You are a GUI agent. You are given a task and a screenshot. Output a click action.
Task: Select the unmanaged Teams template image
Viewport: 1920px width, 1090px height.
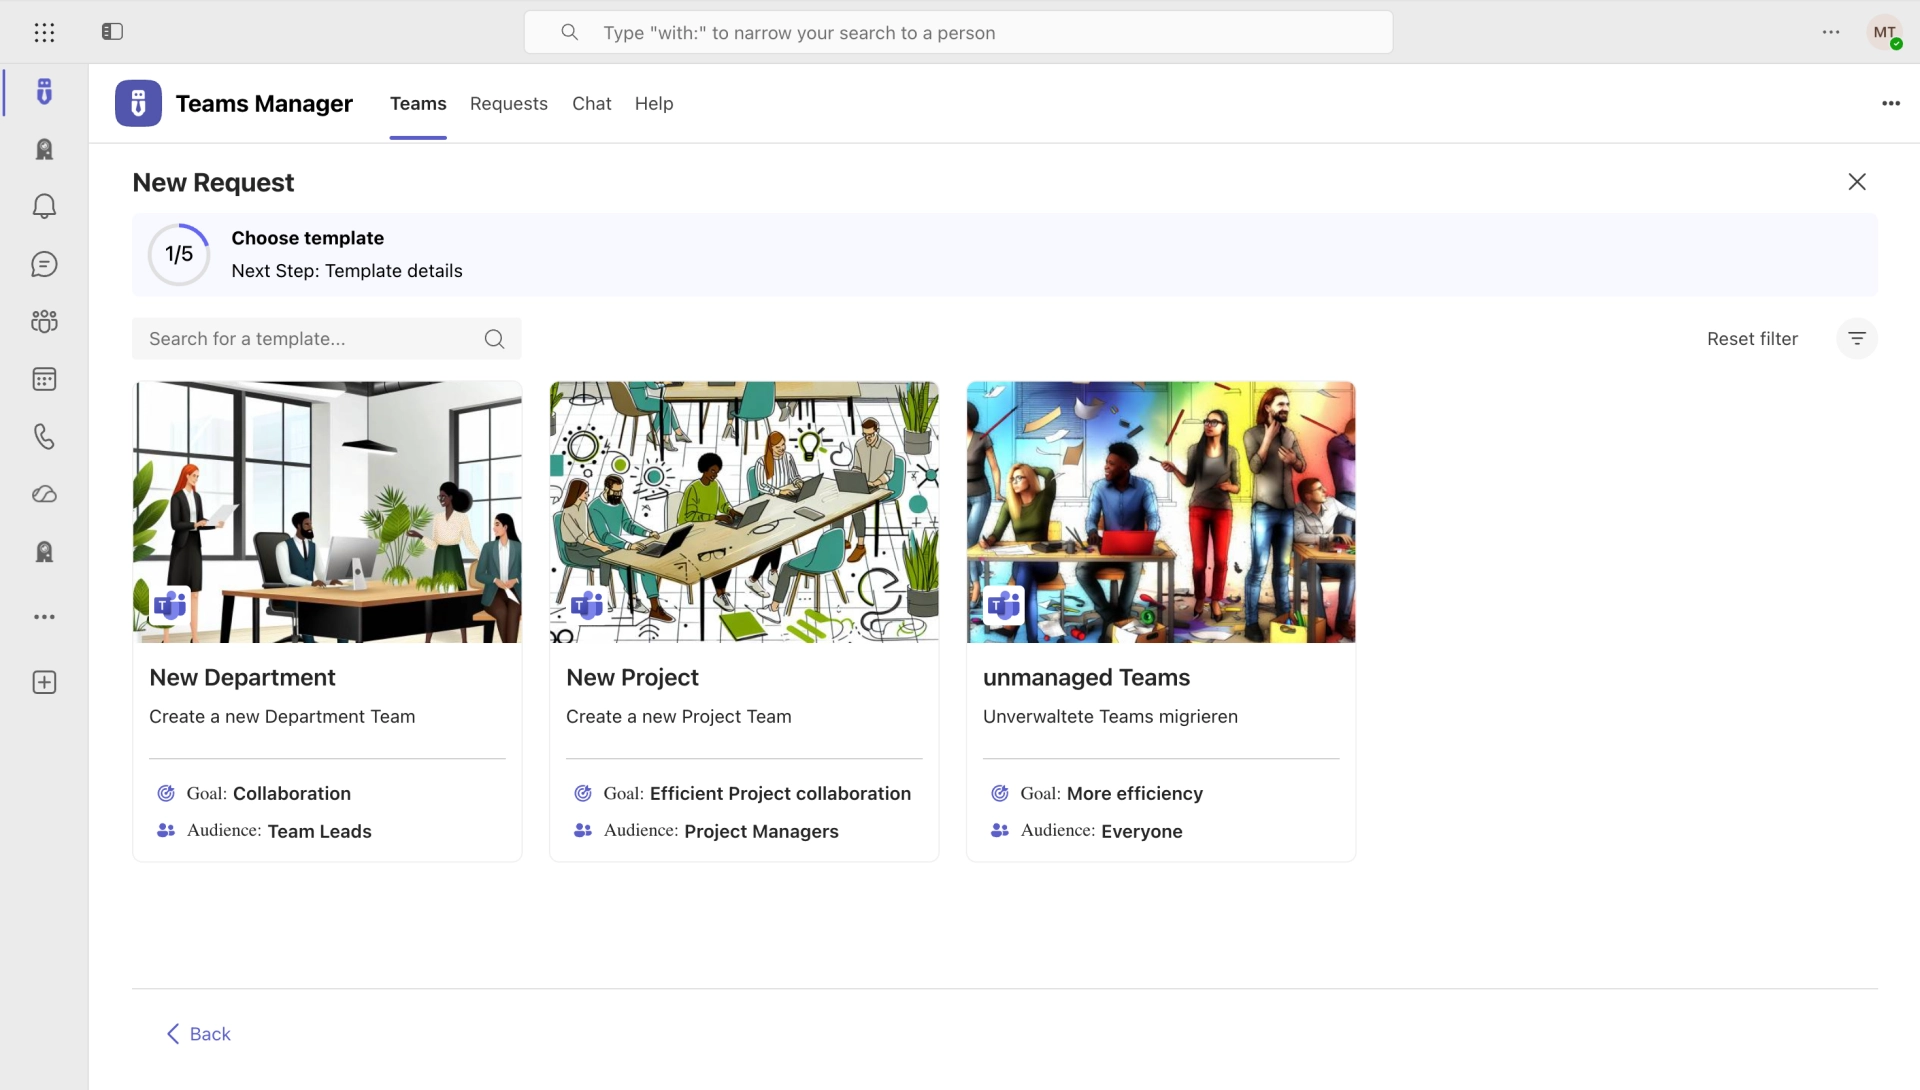(x=1161, y=512)
